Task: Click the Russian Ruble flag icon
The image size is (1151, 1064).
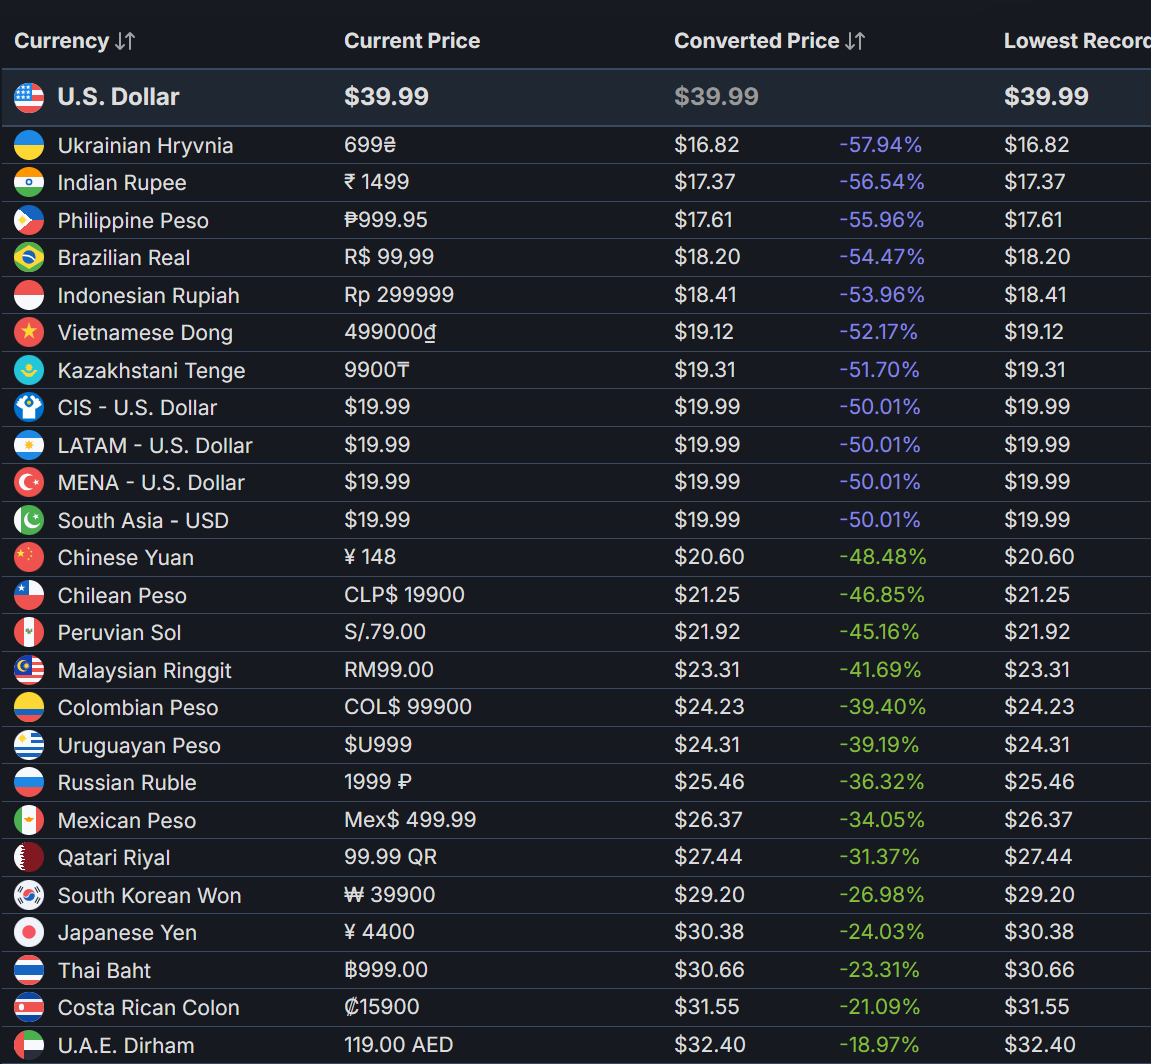Action: coord(29,783)
